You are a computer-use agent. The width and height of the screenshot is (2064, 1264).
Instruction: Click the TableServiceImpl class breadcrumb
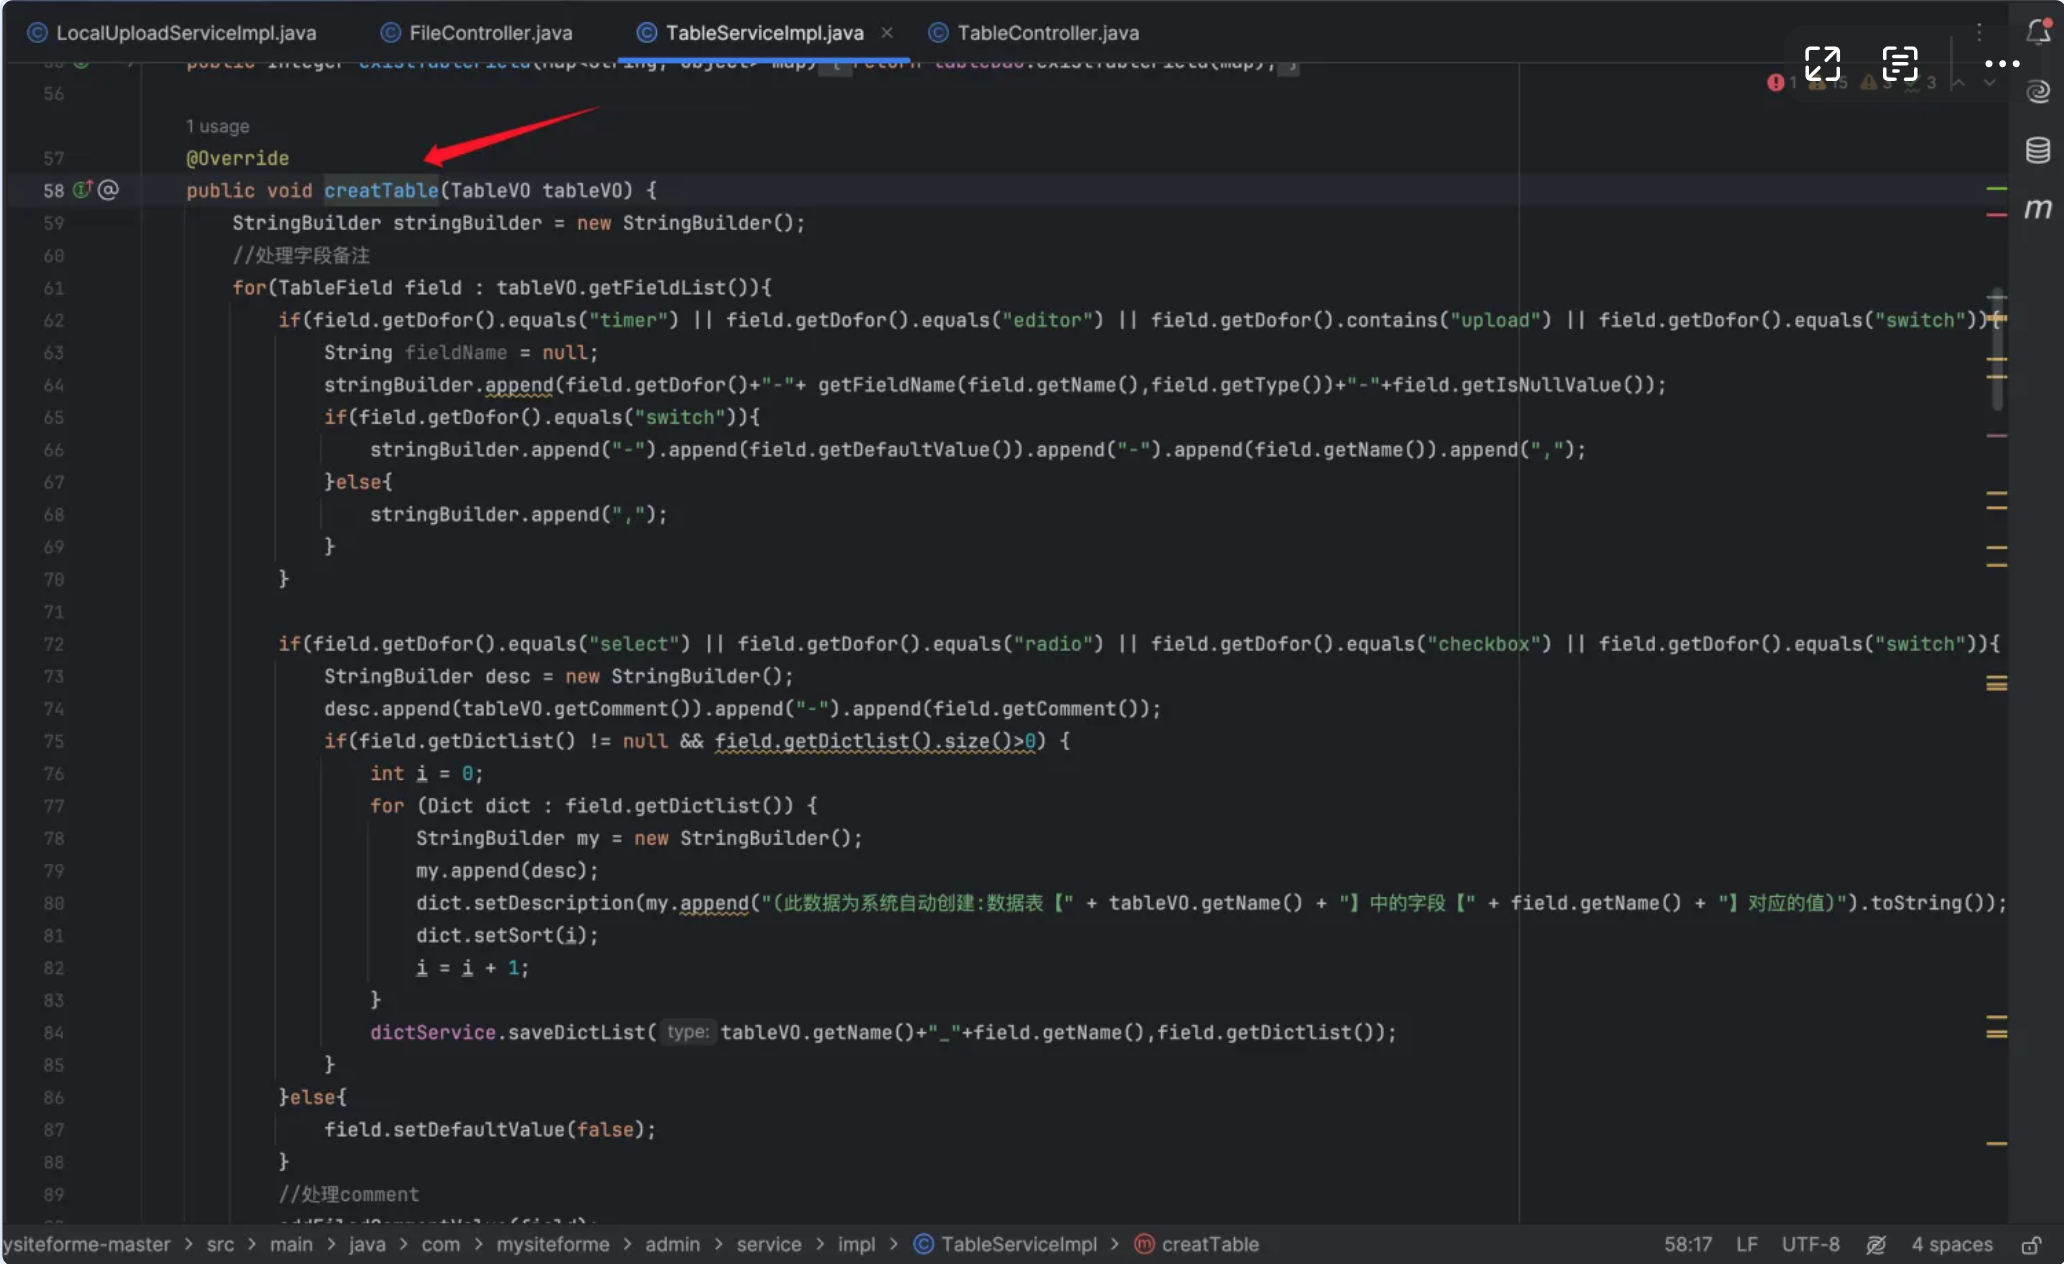coord(1006,1244)
